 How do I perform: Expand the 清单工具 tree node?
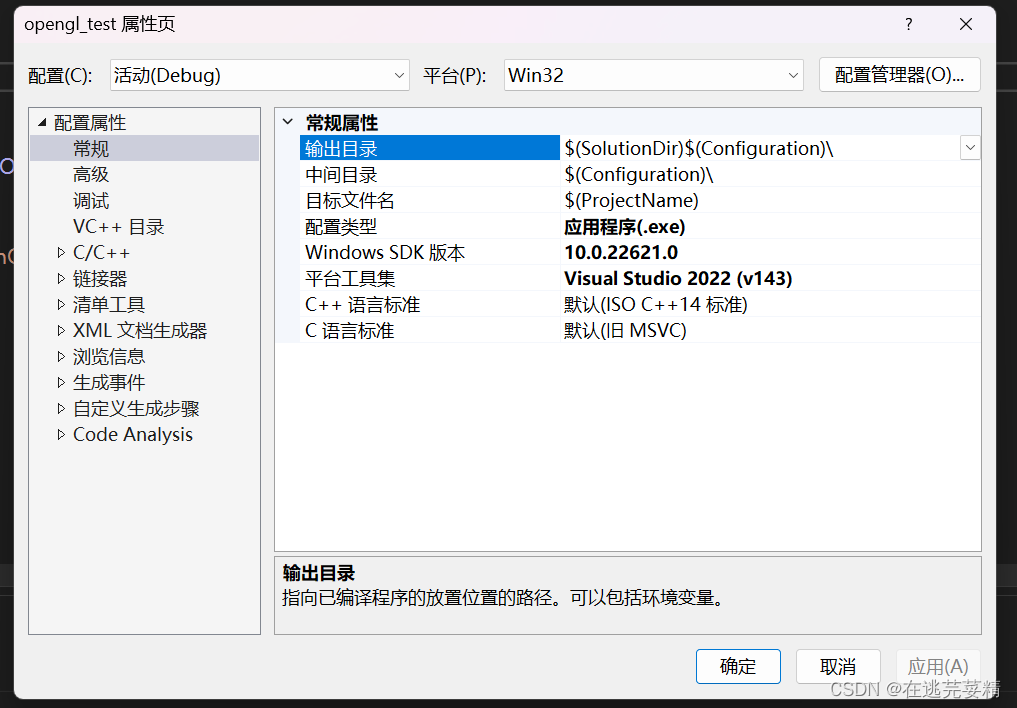pyautogui.click(x=61, y=304)
